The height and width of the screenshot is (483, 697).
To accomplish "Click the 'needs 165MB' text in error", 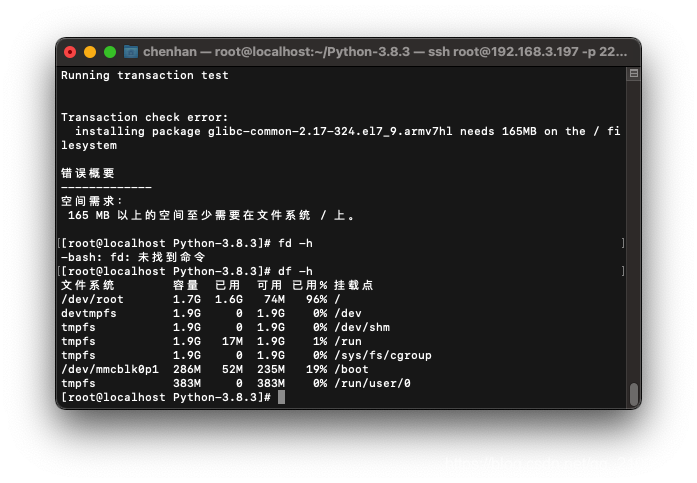I will [498, 132].
